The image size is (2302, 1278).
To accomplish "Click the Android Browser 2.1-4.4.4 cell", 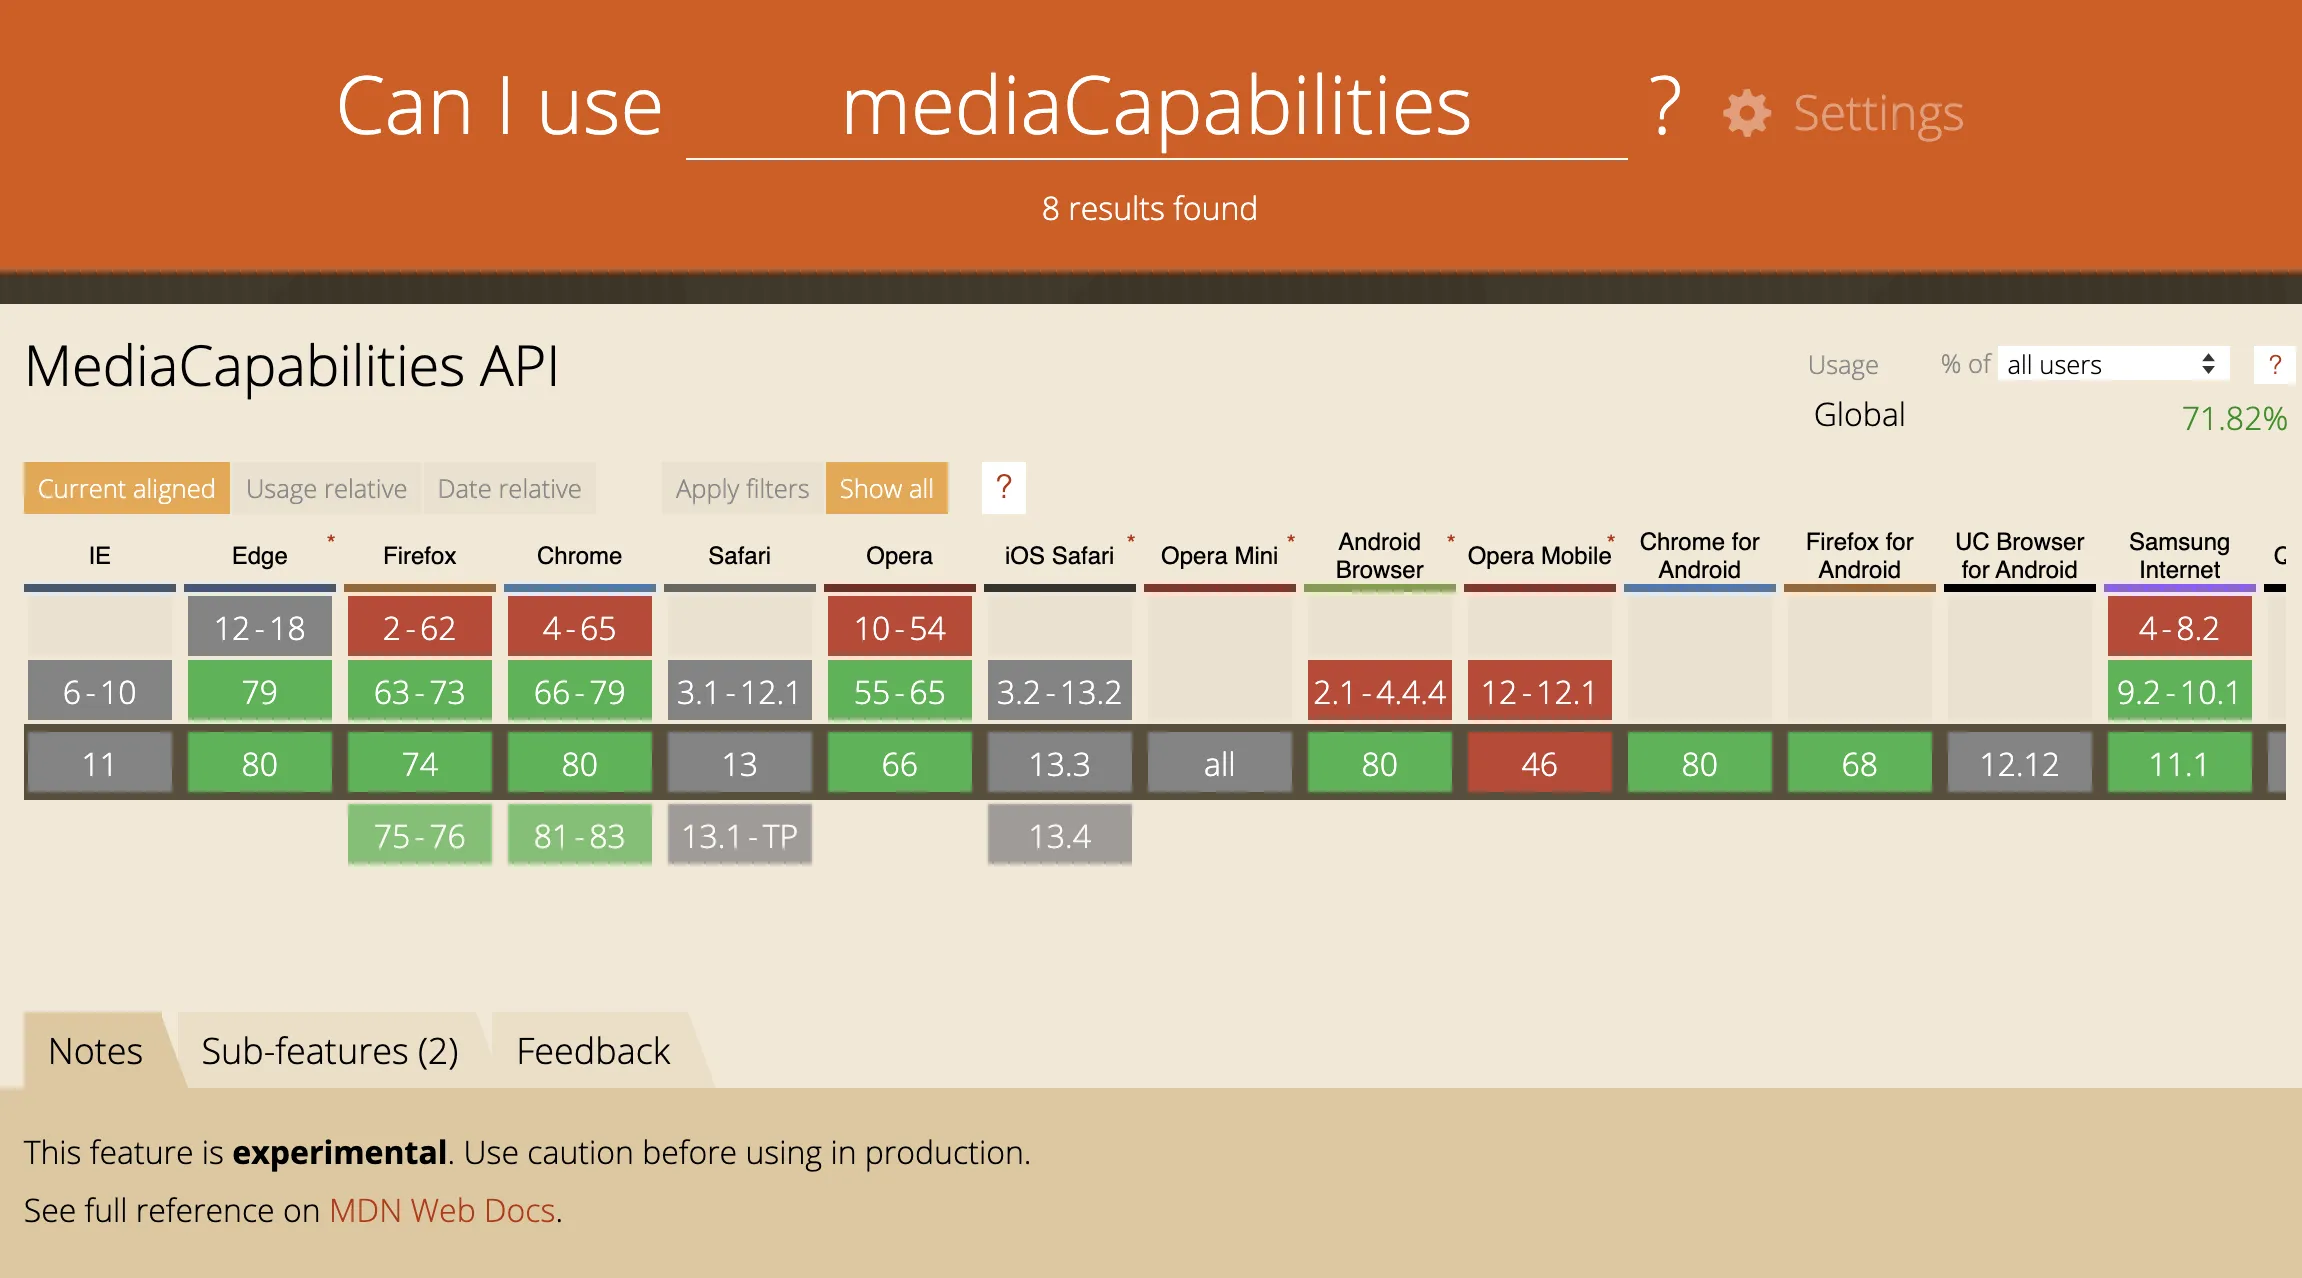I will [x=1380, y=691].
